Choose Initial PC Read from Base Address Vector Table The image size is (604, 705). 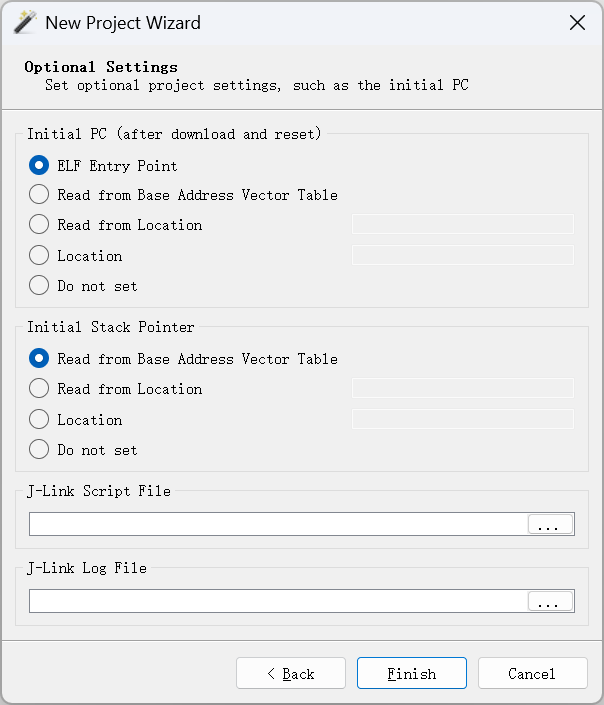pyautogui.click(x=39, y=195)
